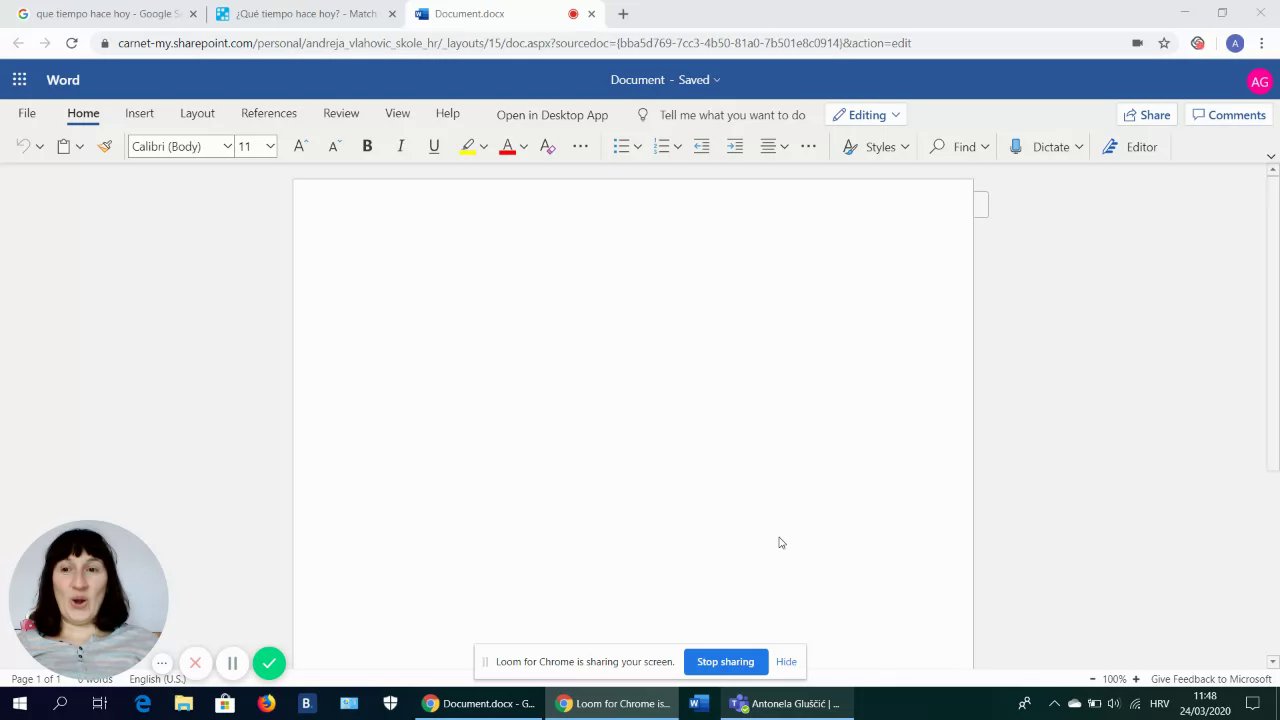1280x720 pixels.
Task: Click the Find magnifier button
Action: (x=952, y=147)
